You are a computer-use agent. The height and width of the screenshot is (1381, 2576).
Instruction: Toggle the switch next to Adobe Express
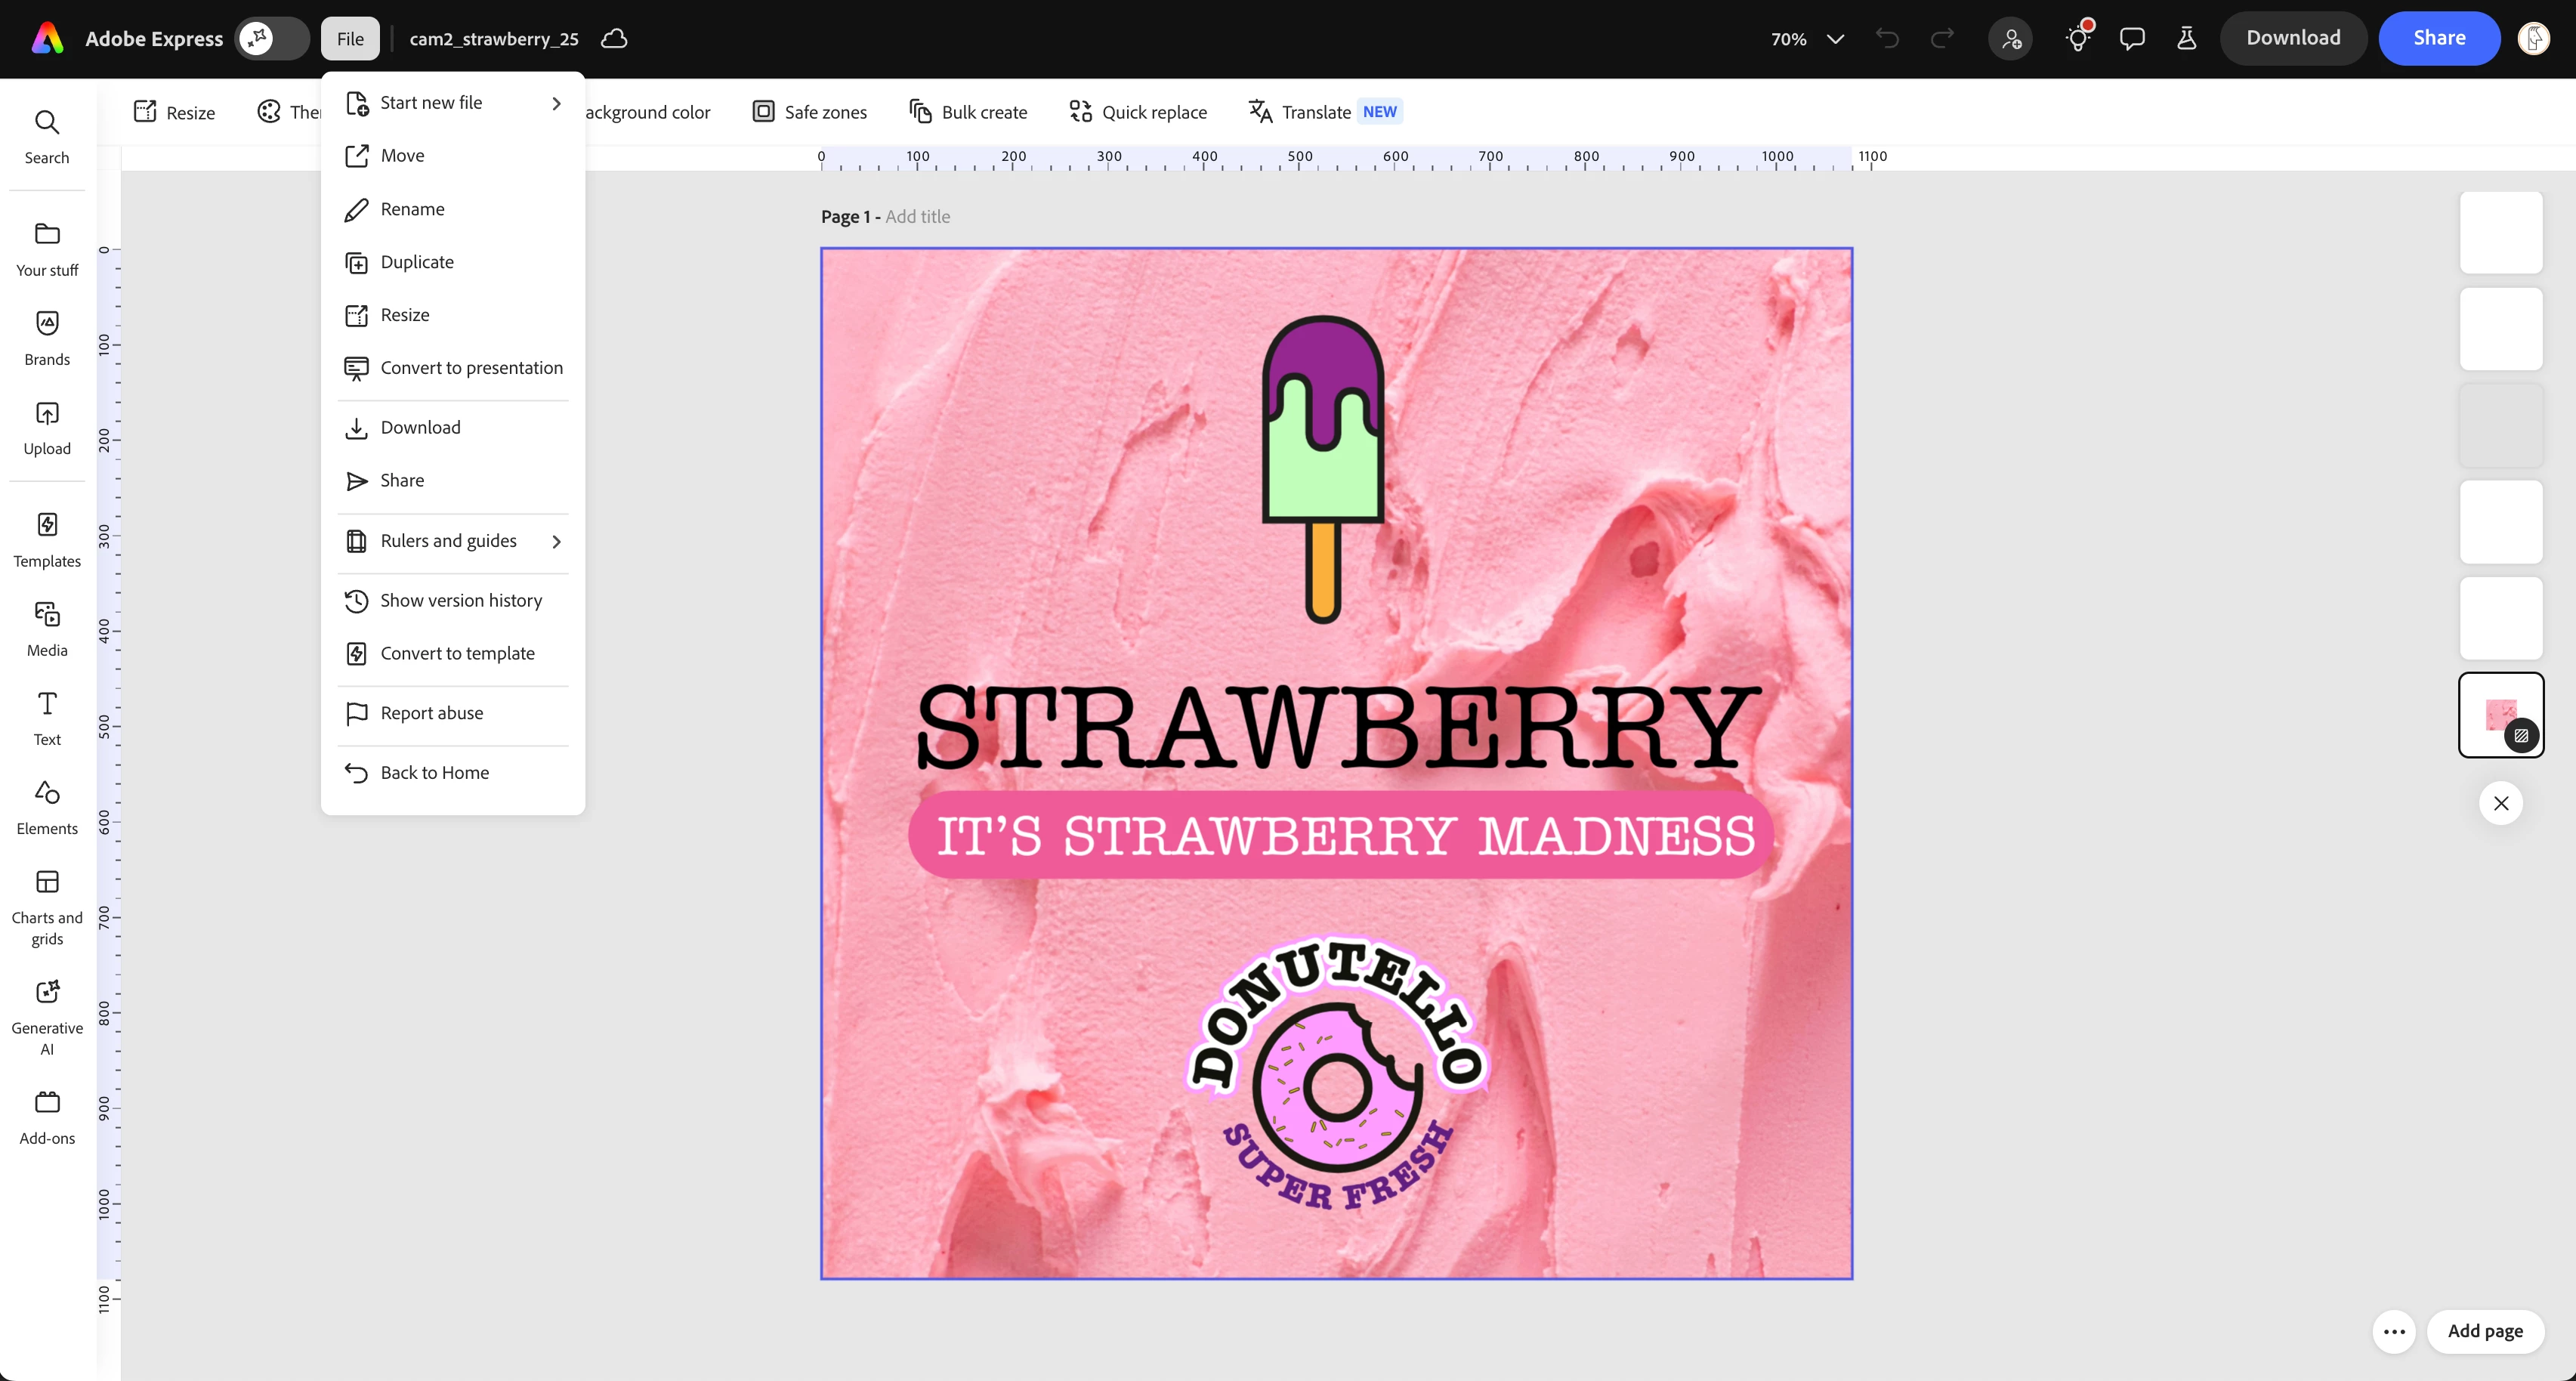click(272, 38)
